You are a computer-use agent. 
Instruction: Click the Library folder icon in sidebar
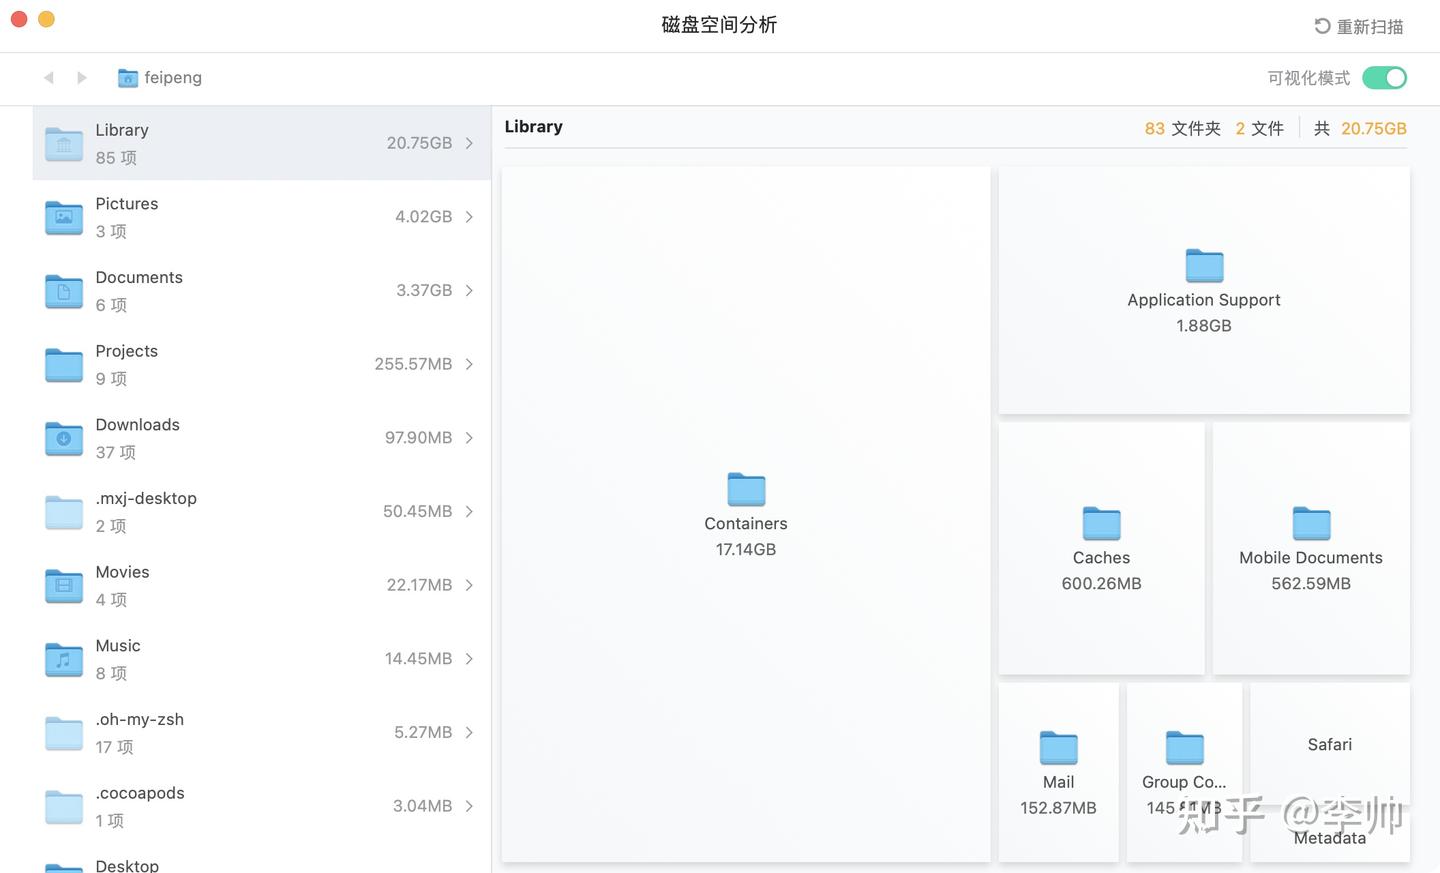coord(64,144)
